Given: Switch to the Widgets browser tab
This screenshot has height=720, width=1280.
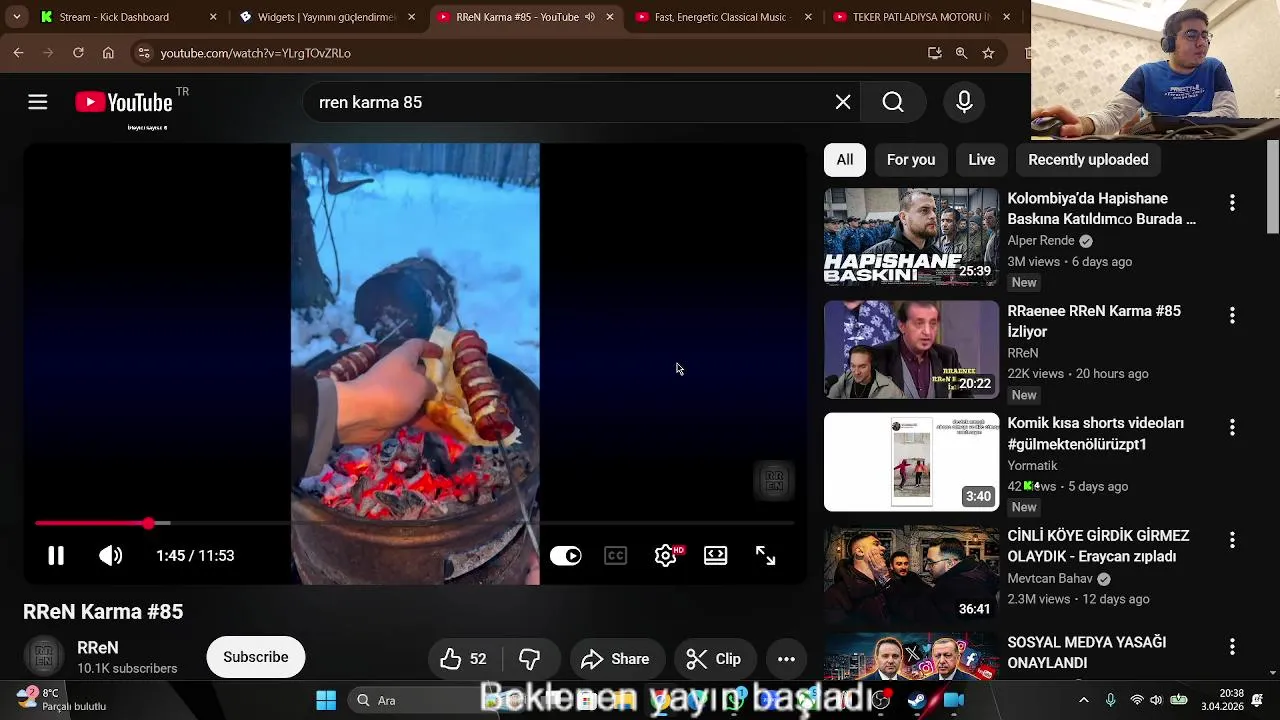Looking at the screenshot, I should (x=326, y=17).
